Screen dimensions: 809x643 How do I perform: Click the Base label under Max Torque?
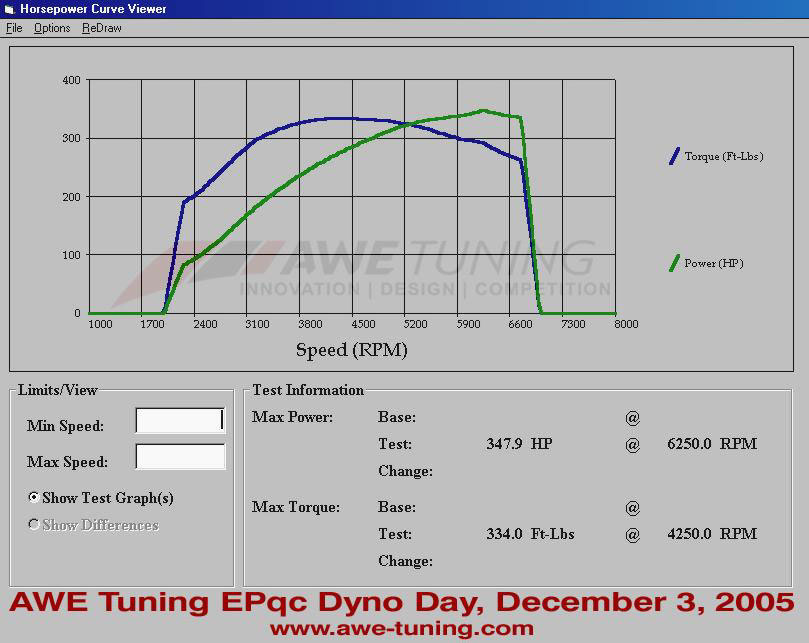point(397,507)
